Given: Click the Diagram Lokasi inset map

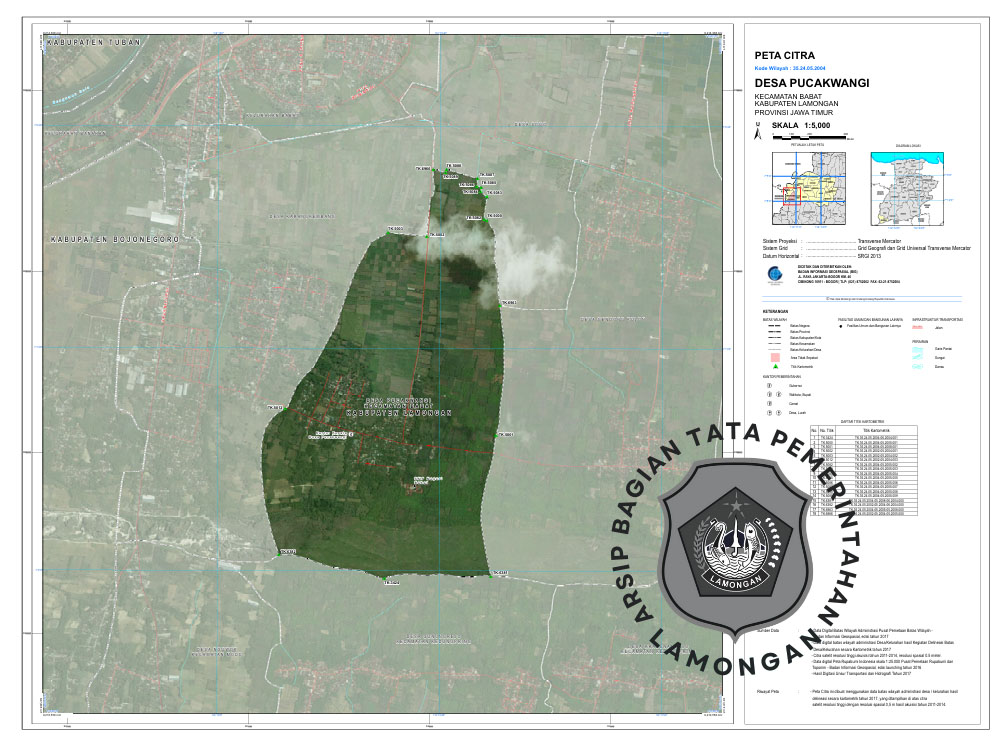Looking at the screenshot, I should pos(907,188).
